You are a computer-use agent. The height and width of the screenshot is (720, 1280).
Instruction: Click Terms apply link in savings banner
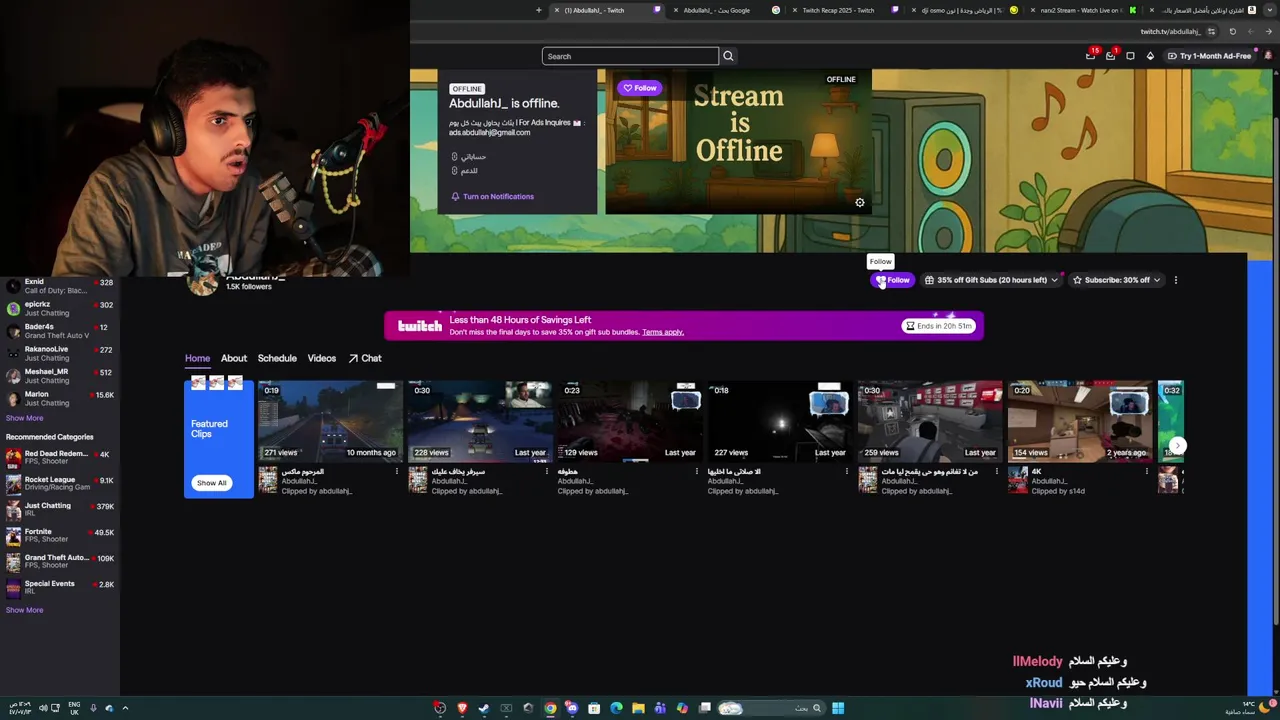[663, 332]
